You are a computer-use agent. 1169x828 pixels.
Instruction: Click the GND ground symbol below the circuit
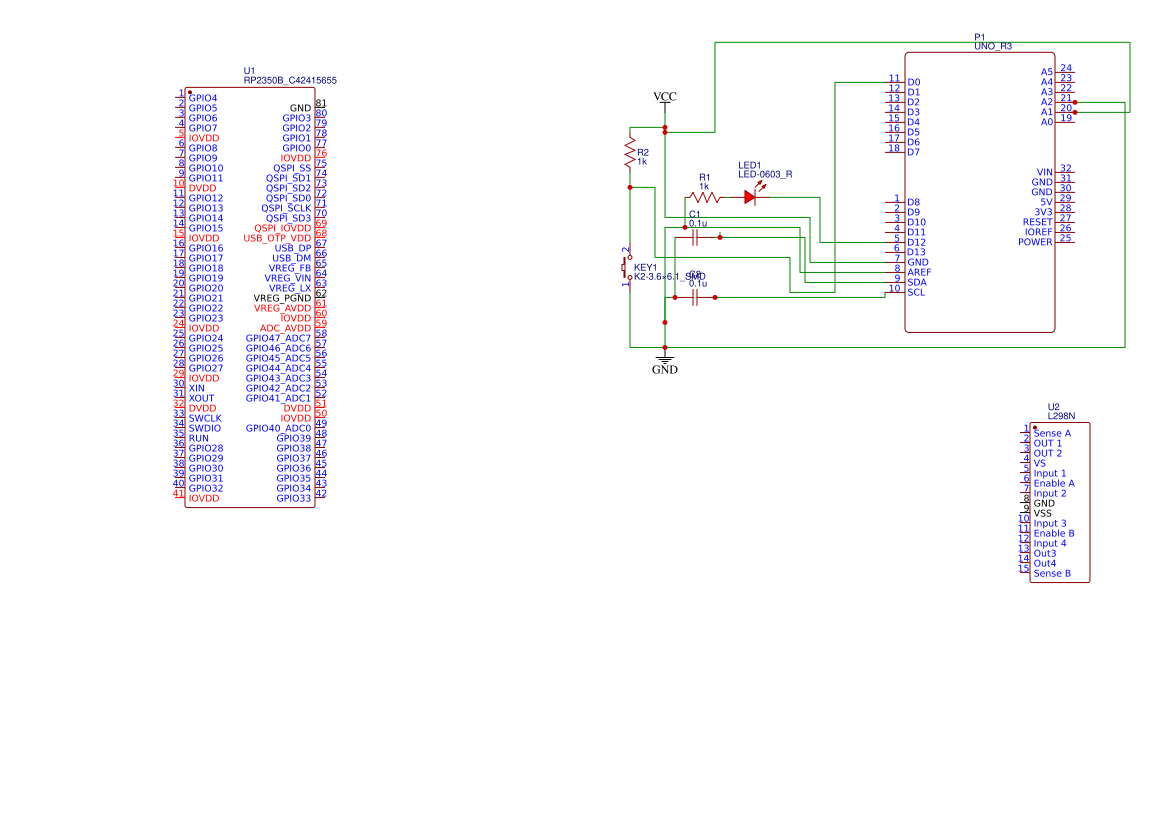click(x=664, y=365)
